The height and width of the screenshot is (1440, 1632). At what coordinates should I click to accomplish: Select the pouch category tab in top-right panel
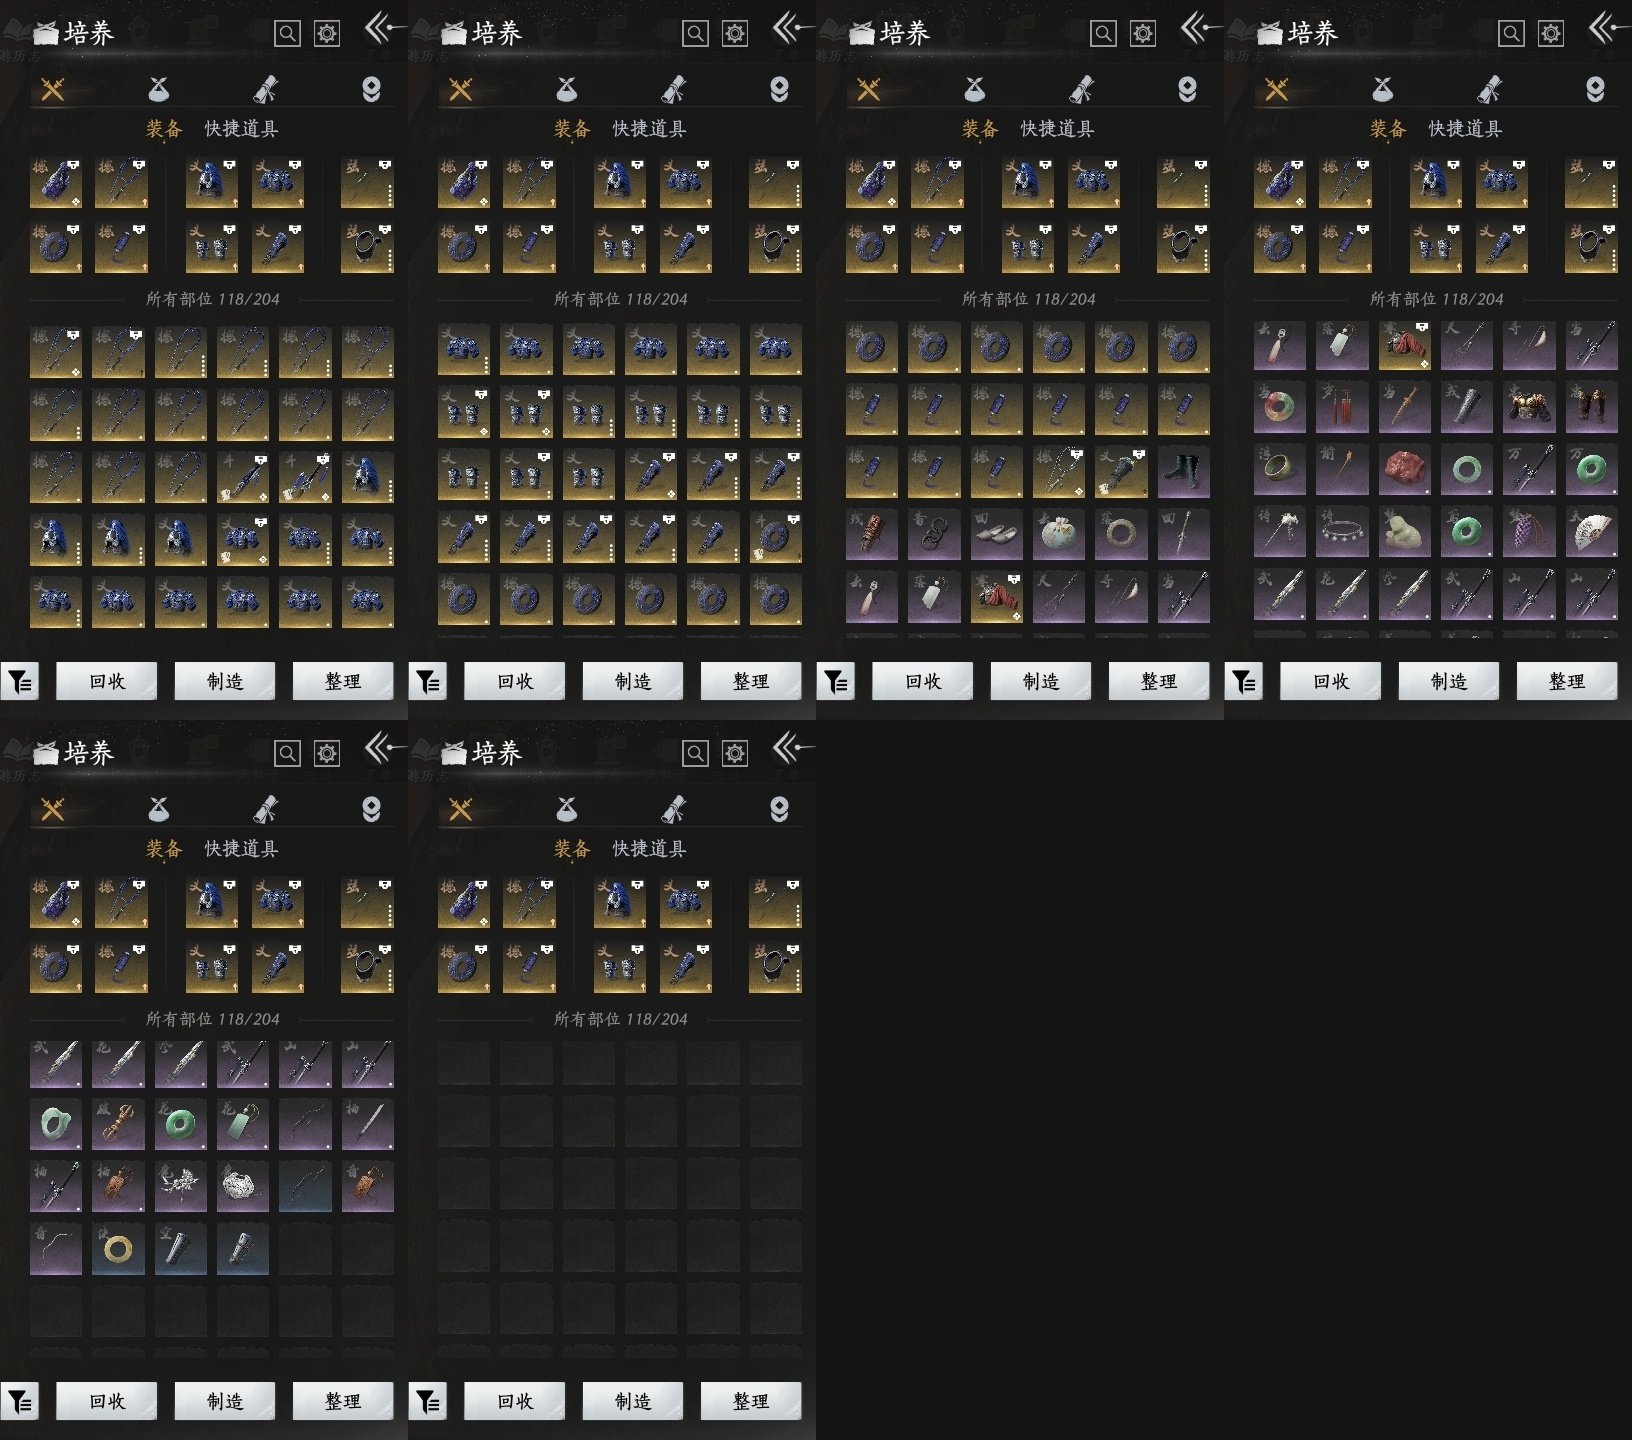(x=1383, y=90)
